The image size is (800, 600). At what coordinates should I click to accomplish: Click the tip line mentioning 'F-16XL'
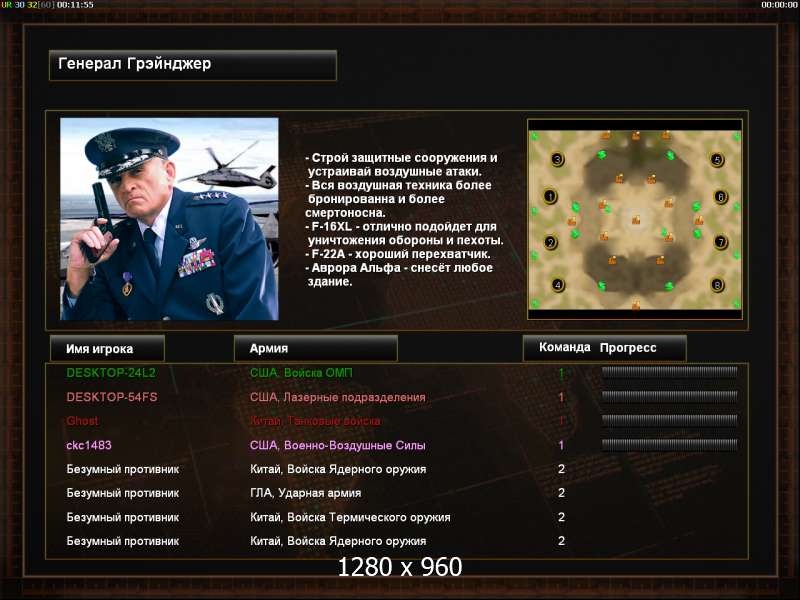pos(405,233)
